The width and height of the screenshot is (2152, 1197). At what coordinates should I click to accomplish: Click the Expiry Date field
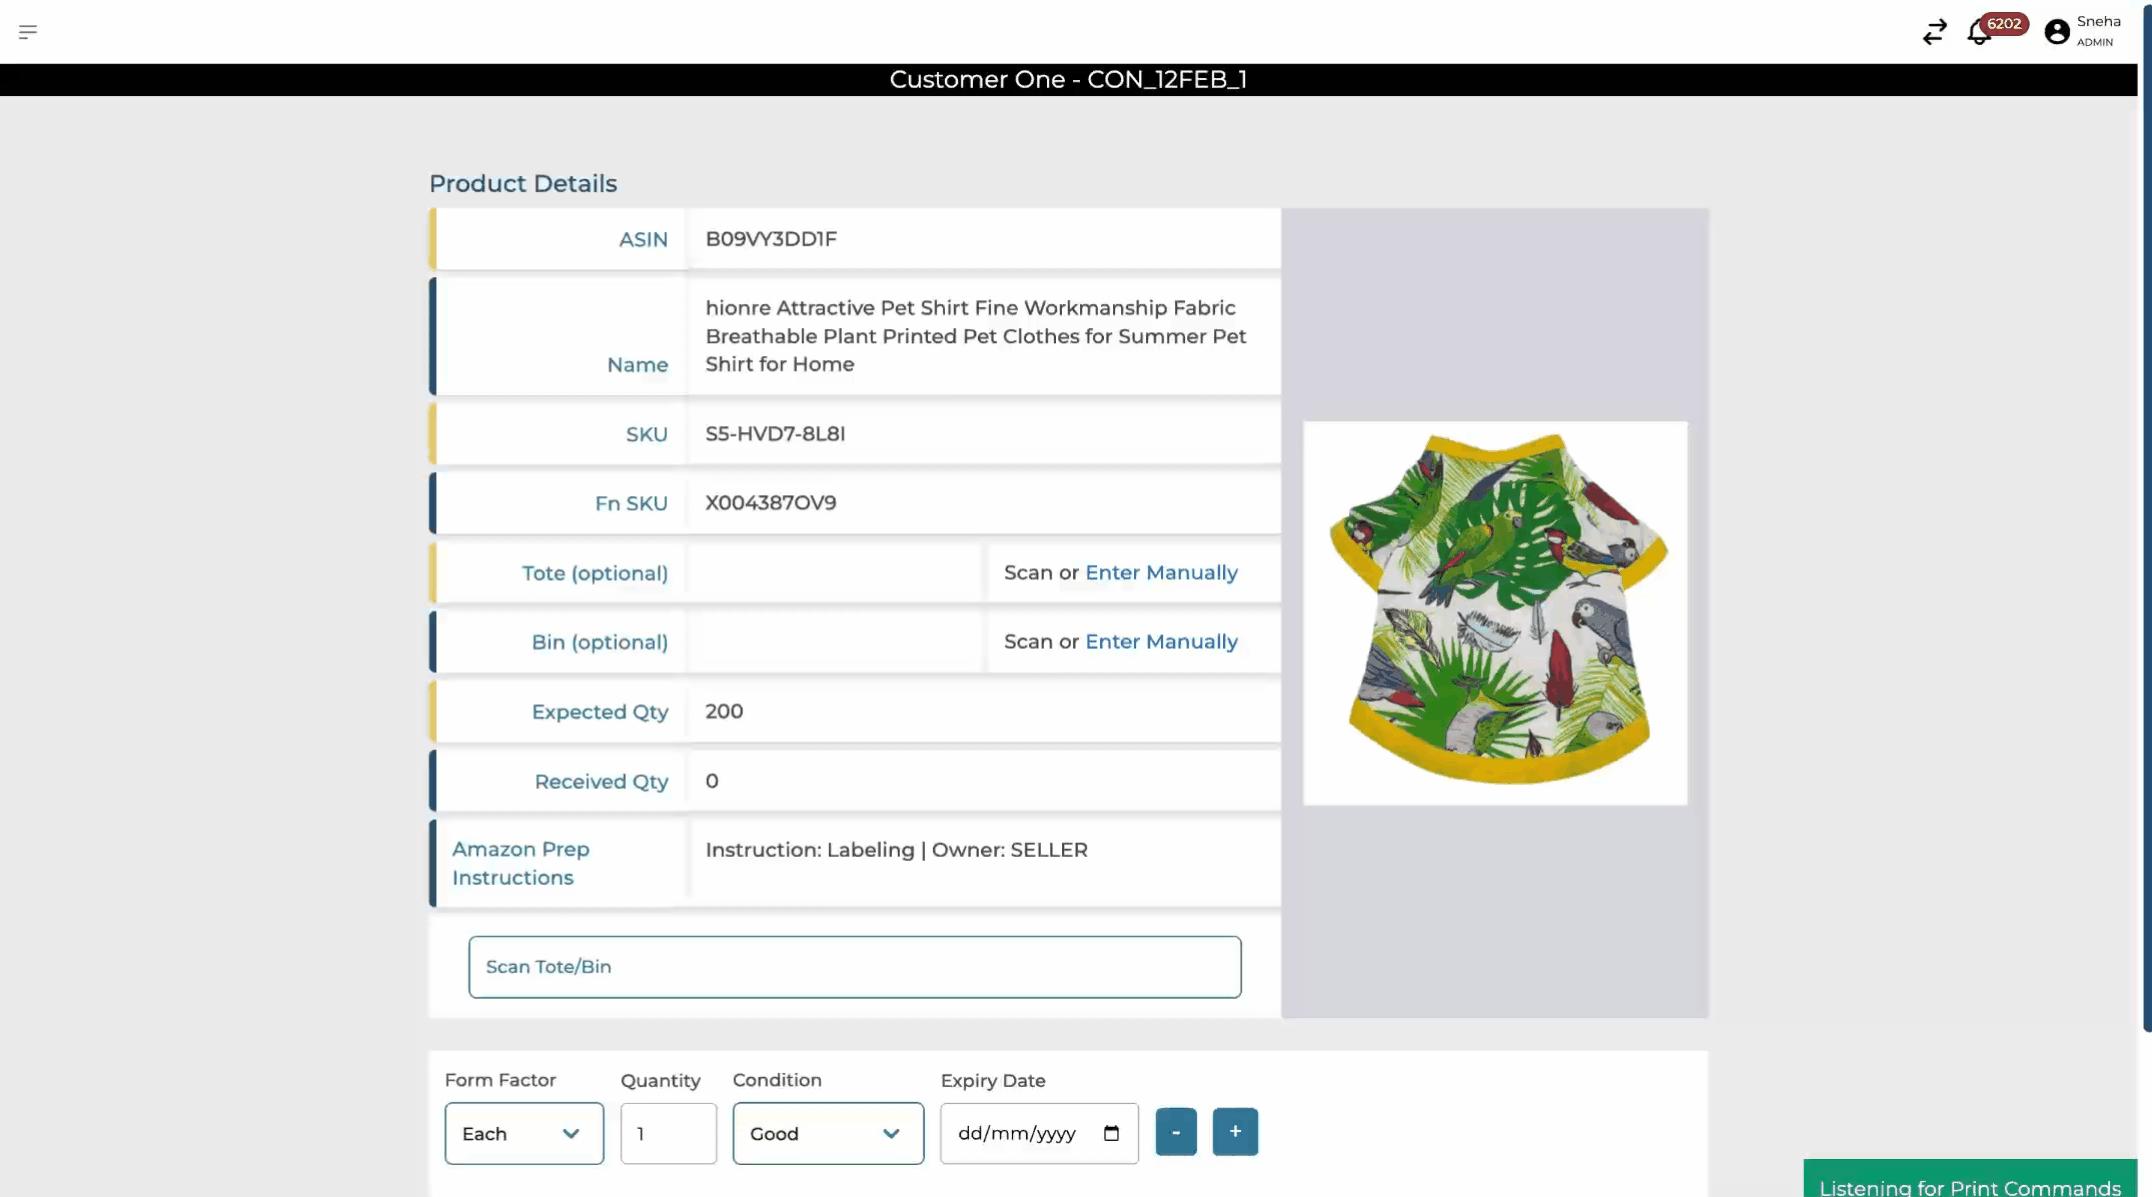tap(1017, 1133)
